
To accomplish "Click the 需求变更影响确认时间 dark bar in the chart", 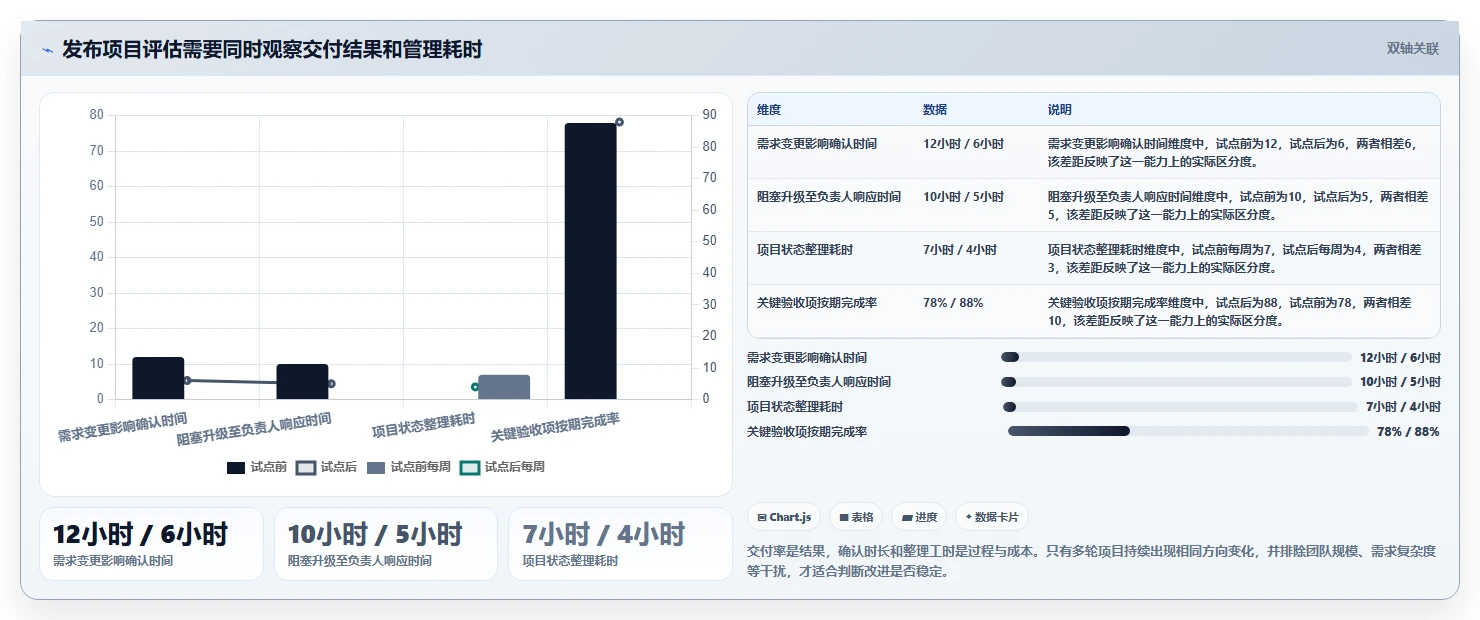I will (158, 378).
